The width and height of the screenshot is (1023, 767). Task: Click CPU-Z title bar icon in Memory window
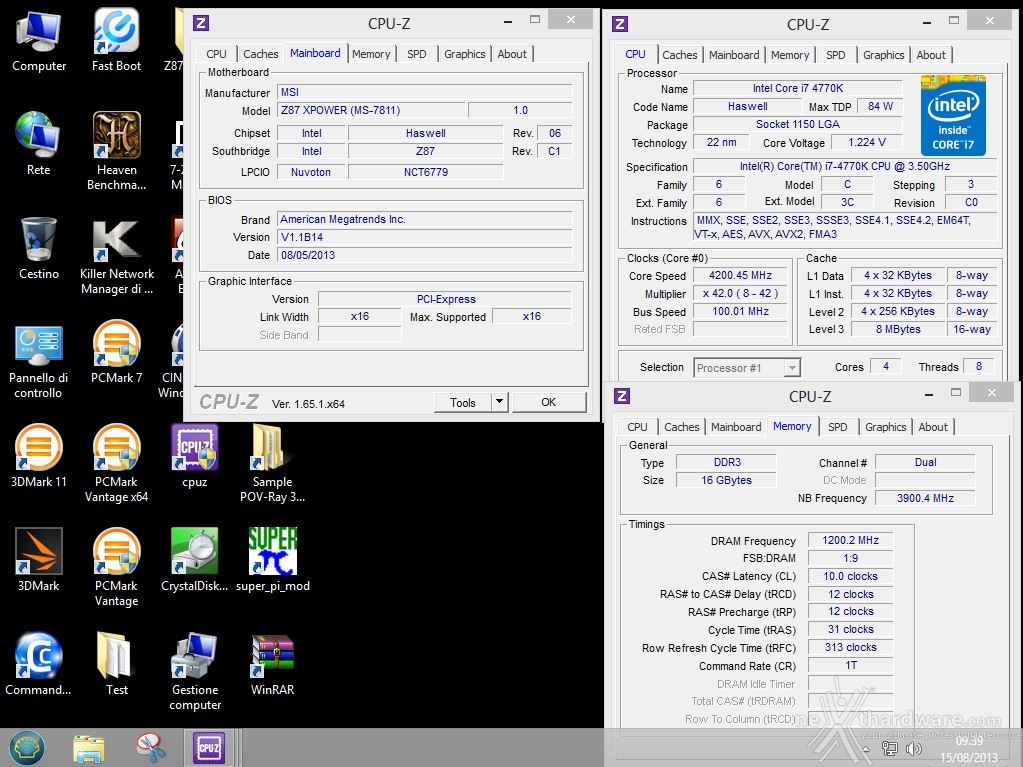tap(622, 396)
